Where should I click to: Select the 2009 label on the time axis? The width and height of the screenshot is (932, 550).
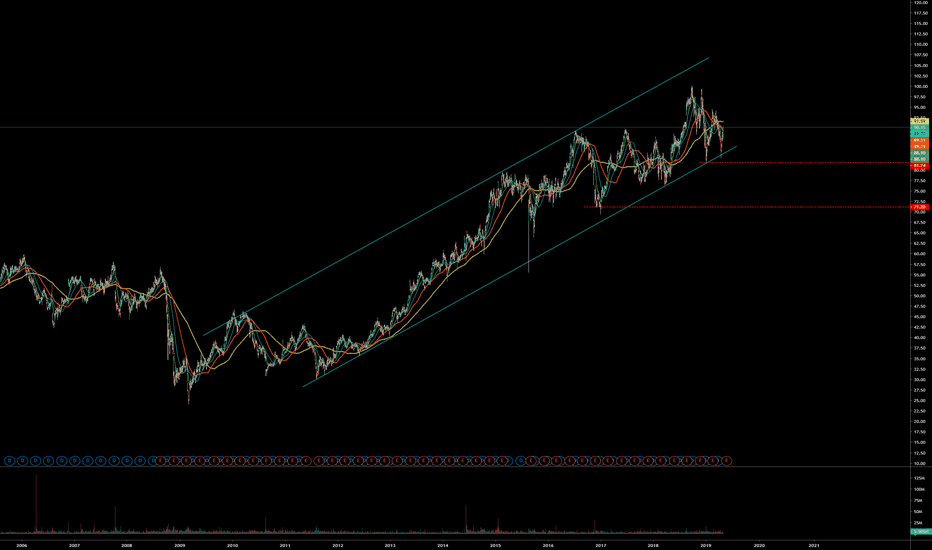[180, 545]
